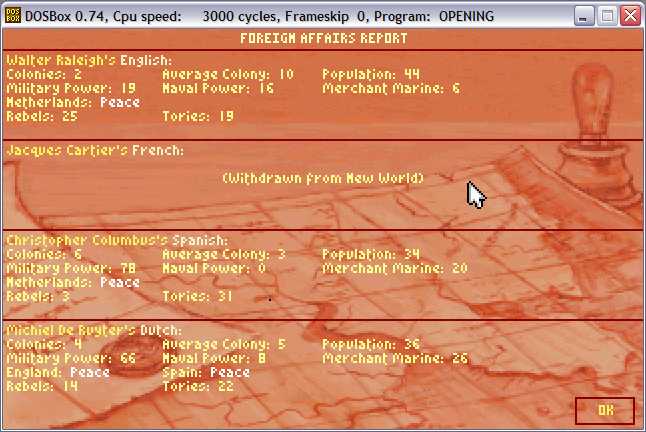Image resolution: width=646 pixels, height=432 pixels.
Task: Minimize the DOSBox window
Action: point(584,16)
